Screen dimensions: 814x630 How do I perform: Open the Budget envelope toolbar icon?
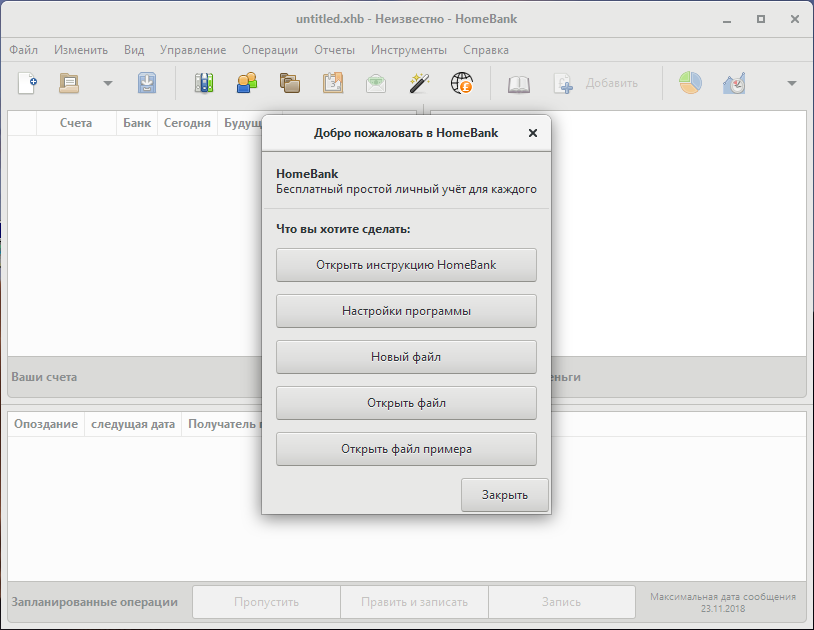(376, 83)
